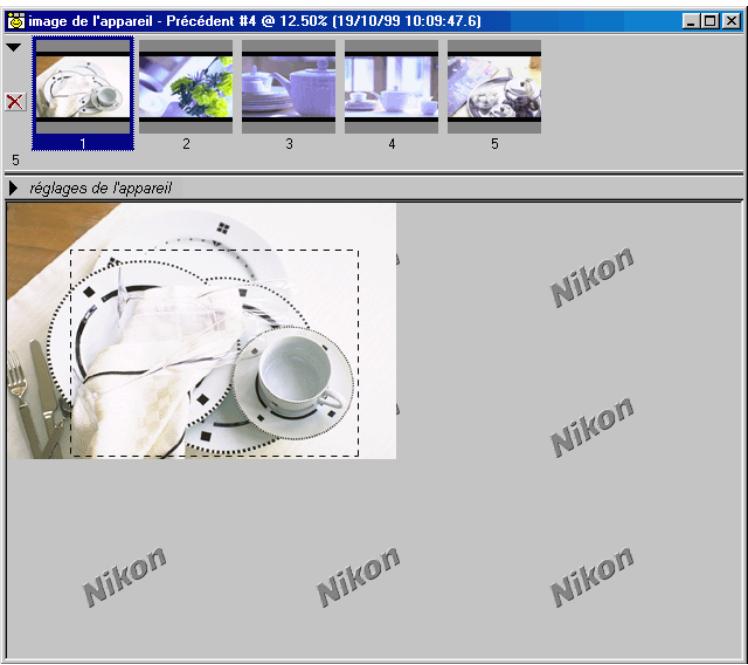
Task: Select thumbnail 3 showing the teapot
Action: click(x=289, y=86)
